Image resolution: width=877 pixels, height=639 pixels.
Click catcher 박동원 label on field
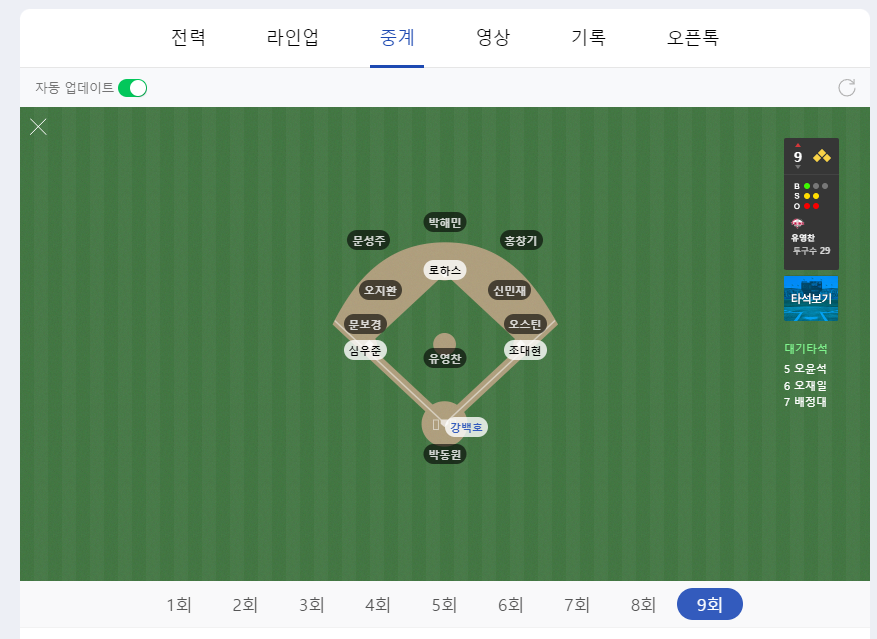444,453
